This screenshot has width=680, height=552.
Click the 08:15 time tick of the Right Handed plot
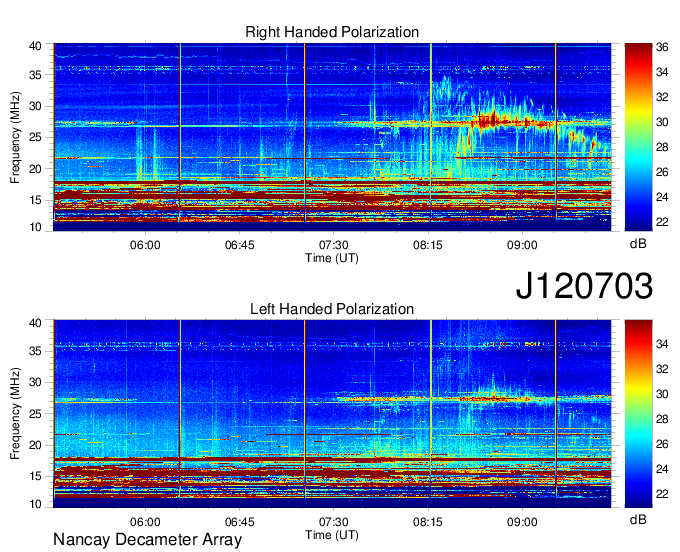(428, 245)
